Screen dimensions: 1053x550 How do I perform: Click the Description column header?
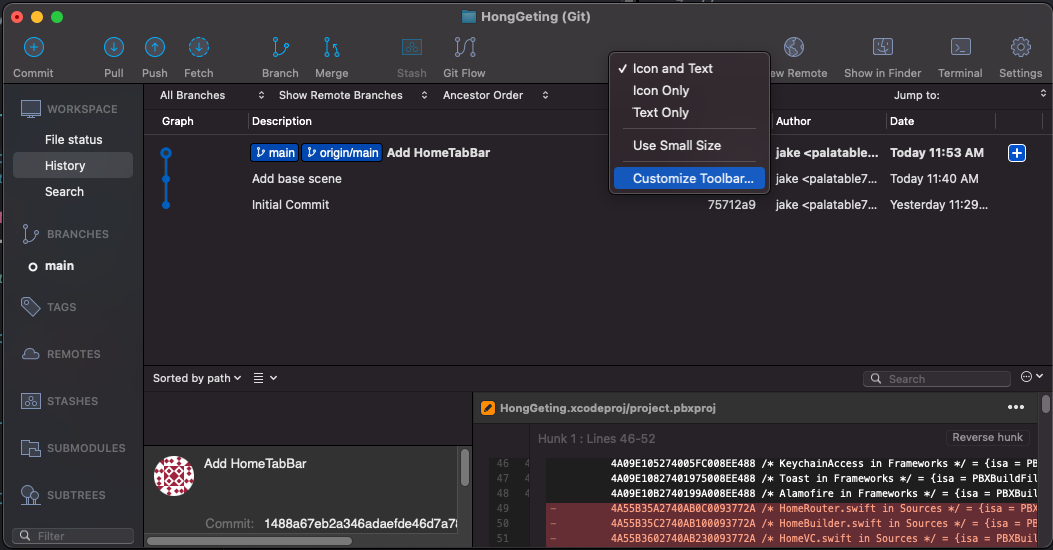[281, 122]
